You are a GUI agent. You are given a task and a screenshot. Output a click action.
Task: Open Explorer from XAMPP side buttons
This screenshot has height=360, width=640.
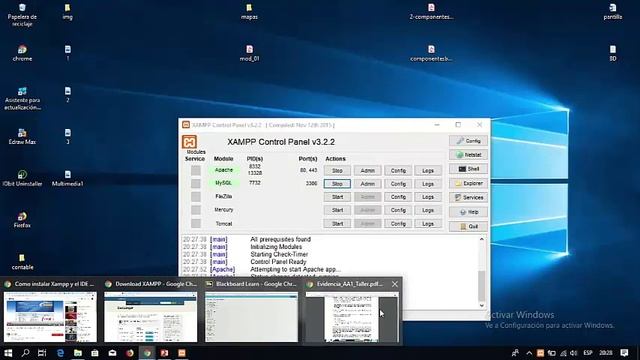click(x=468, y=183)
